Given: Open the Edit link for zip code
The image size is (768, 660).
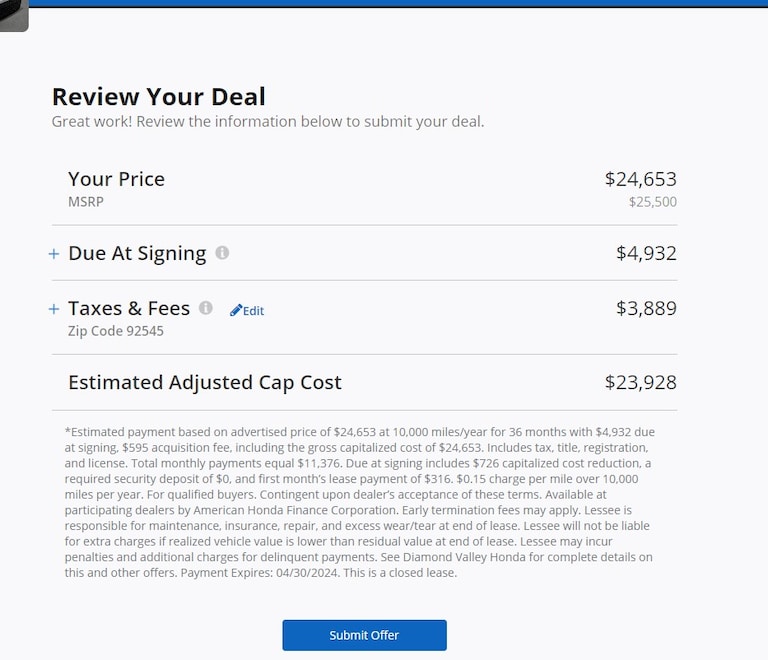Looking at the screenshot, I should (x=253, y=311).
